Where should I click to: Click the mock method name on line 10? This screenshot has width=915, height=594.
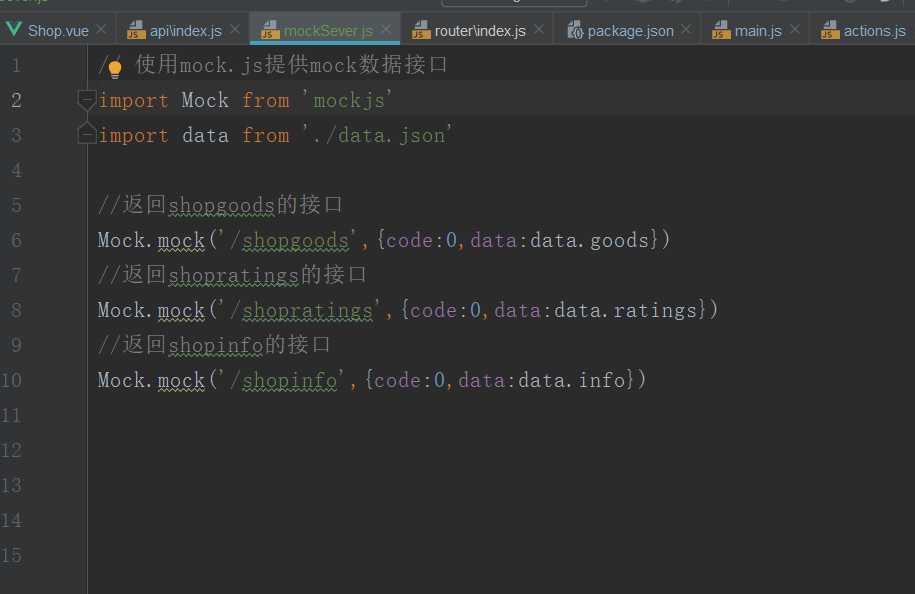(181, 380)
